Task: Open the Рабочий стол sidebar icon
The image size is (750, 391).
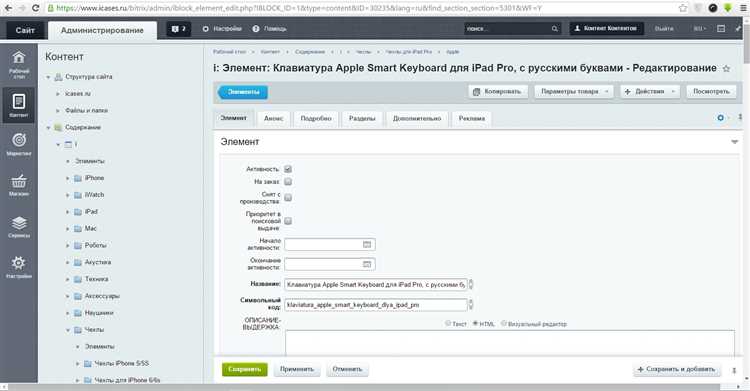Action: tap(19, 64)
